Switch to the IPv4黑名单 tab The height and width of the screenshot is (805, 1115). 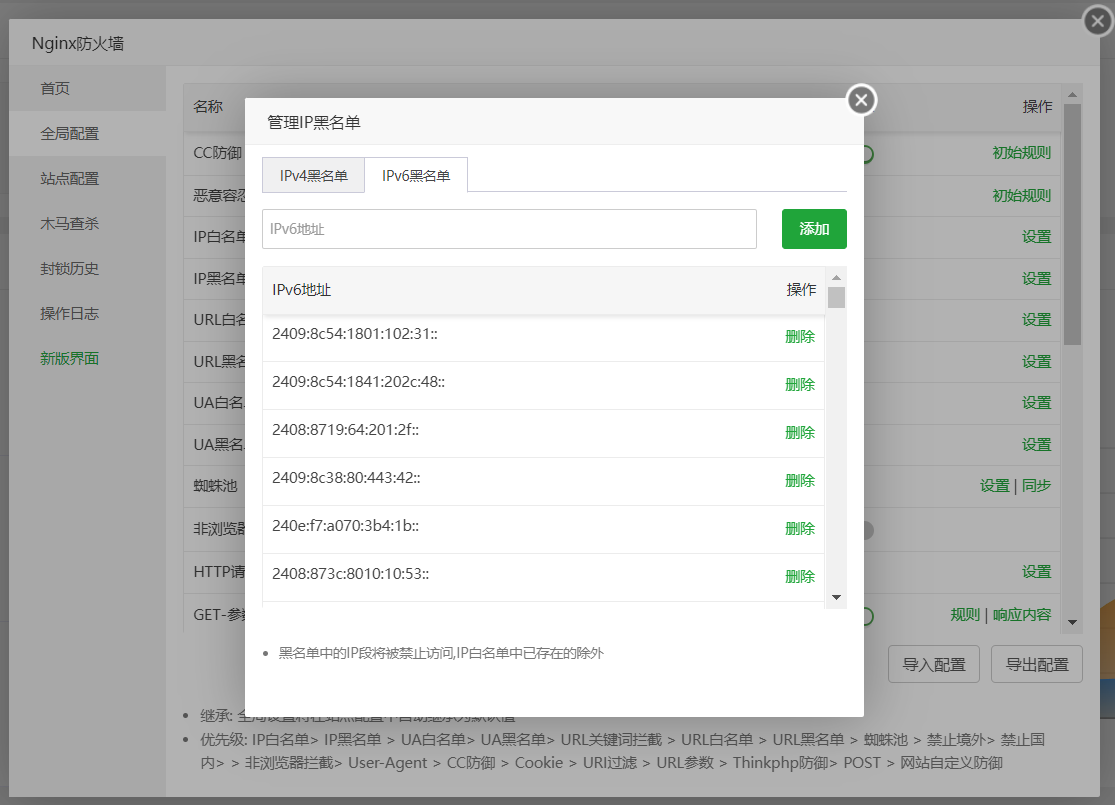coord(314,176)
